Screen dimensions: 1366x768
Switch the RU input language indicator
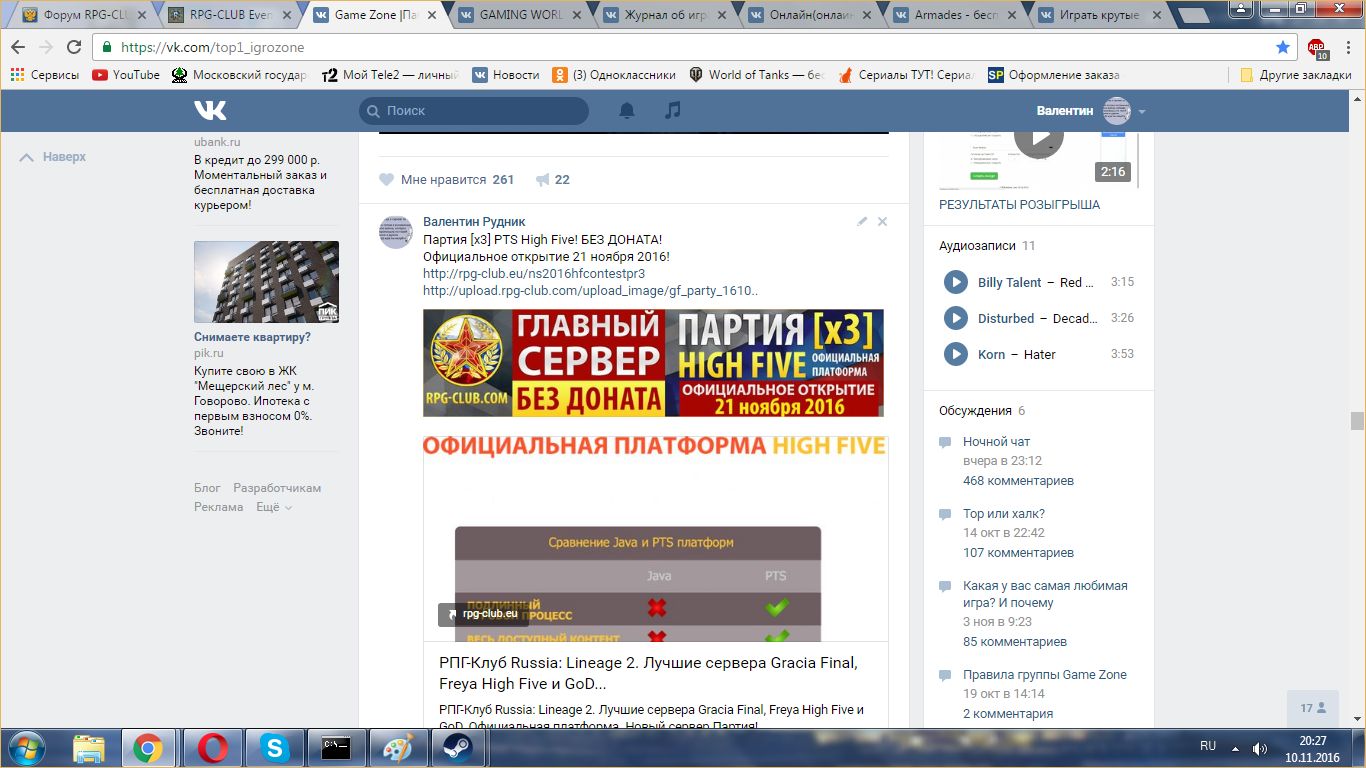1208,747
